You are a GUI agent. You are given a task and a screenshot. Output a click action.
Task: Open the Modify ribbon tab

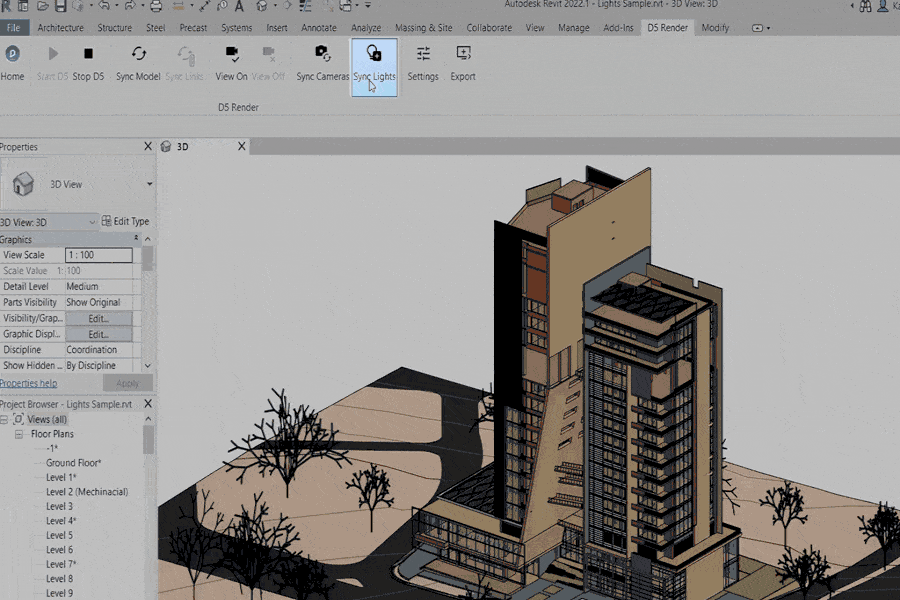point(715,28)
